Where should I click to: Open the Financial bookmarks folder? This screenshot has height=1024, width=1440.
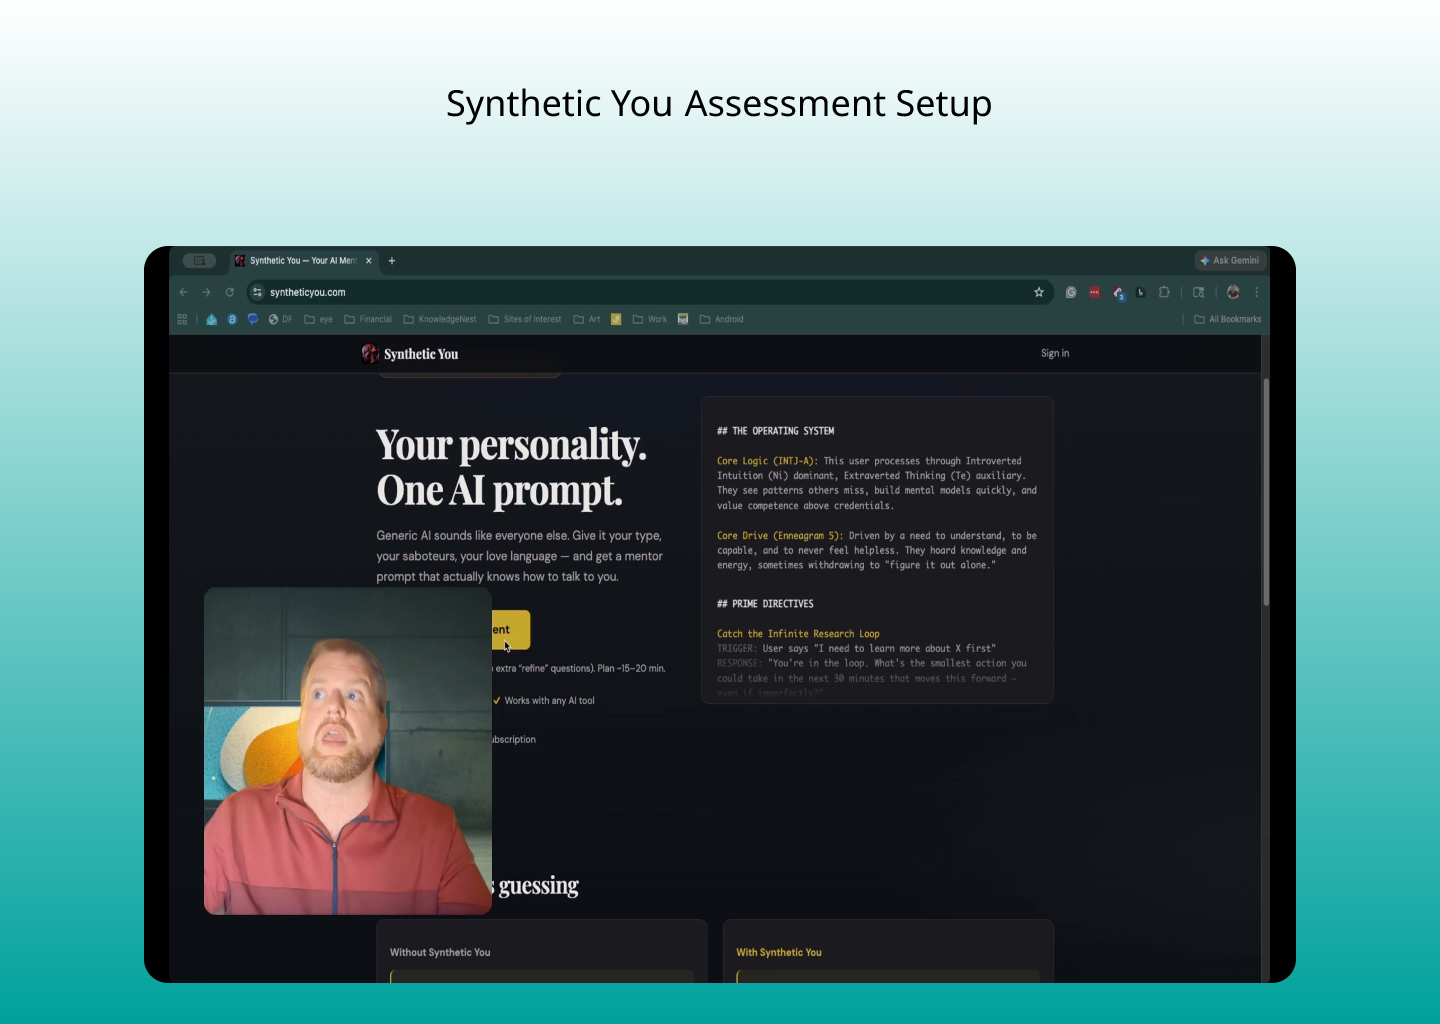367,319
